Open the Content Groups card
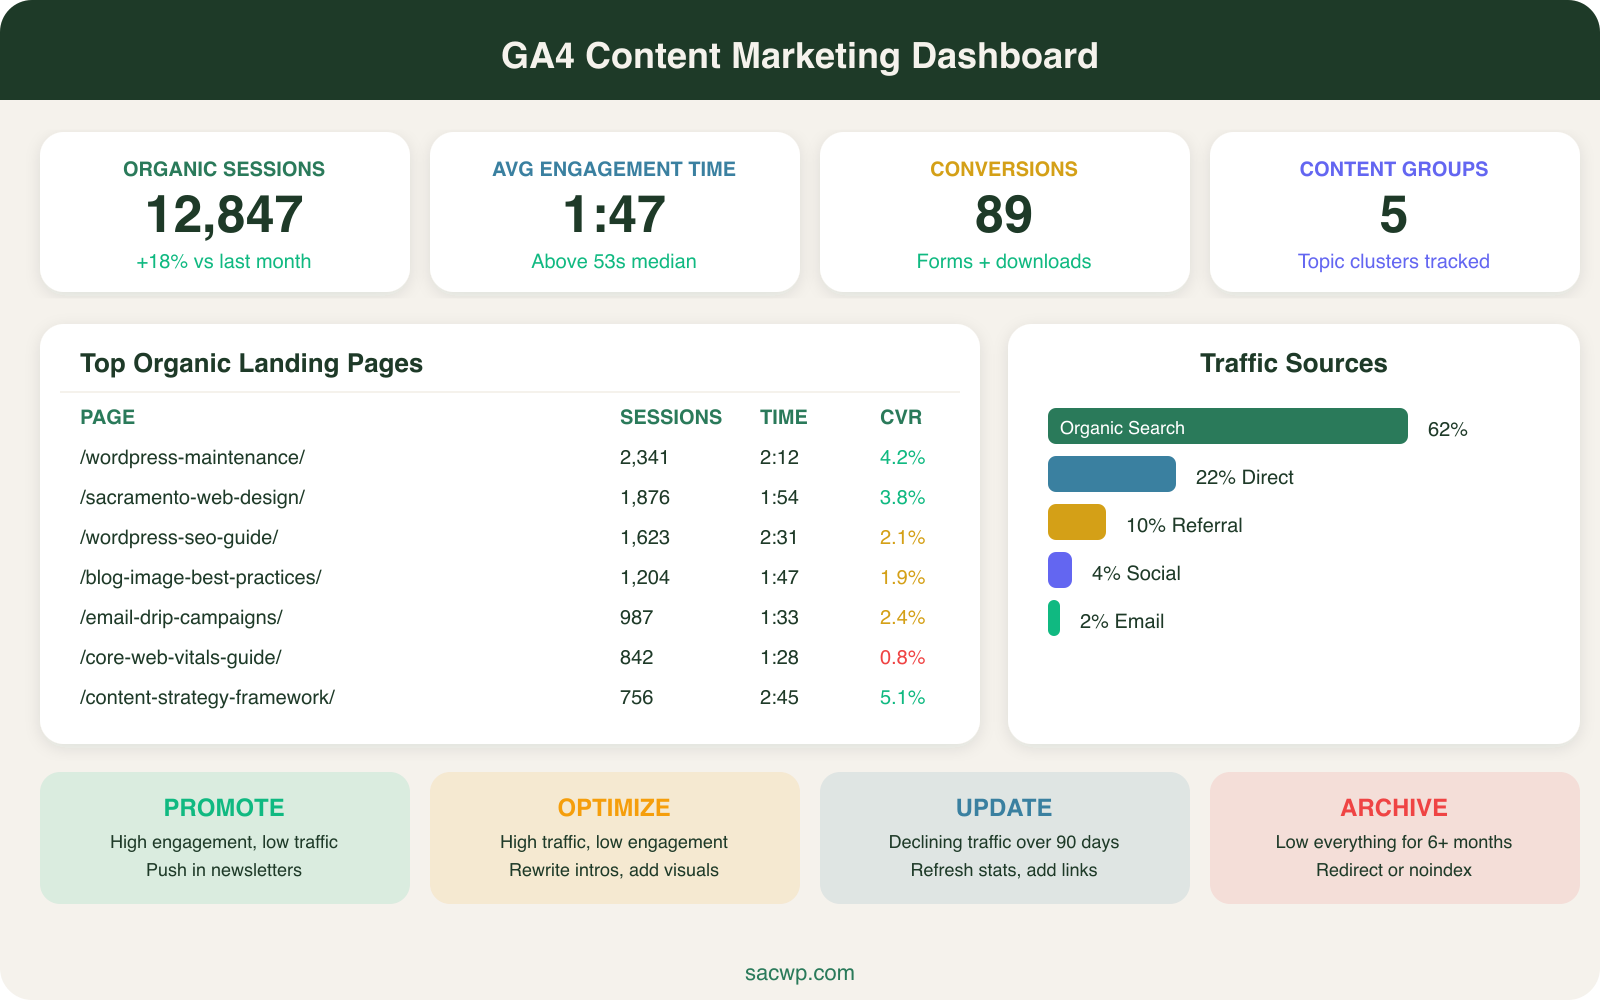Viewport: 1600px width, 1000px height. coord(1394,211)
